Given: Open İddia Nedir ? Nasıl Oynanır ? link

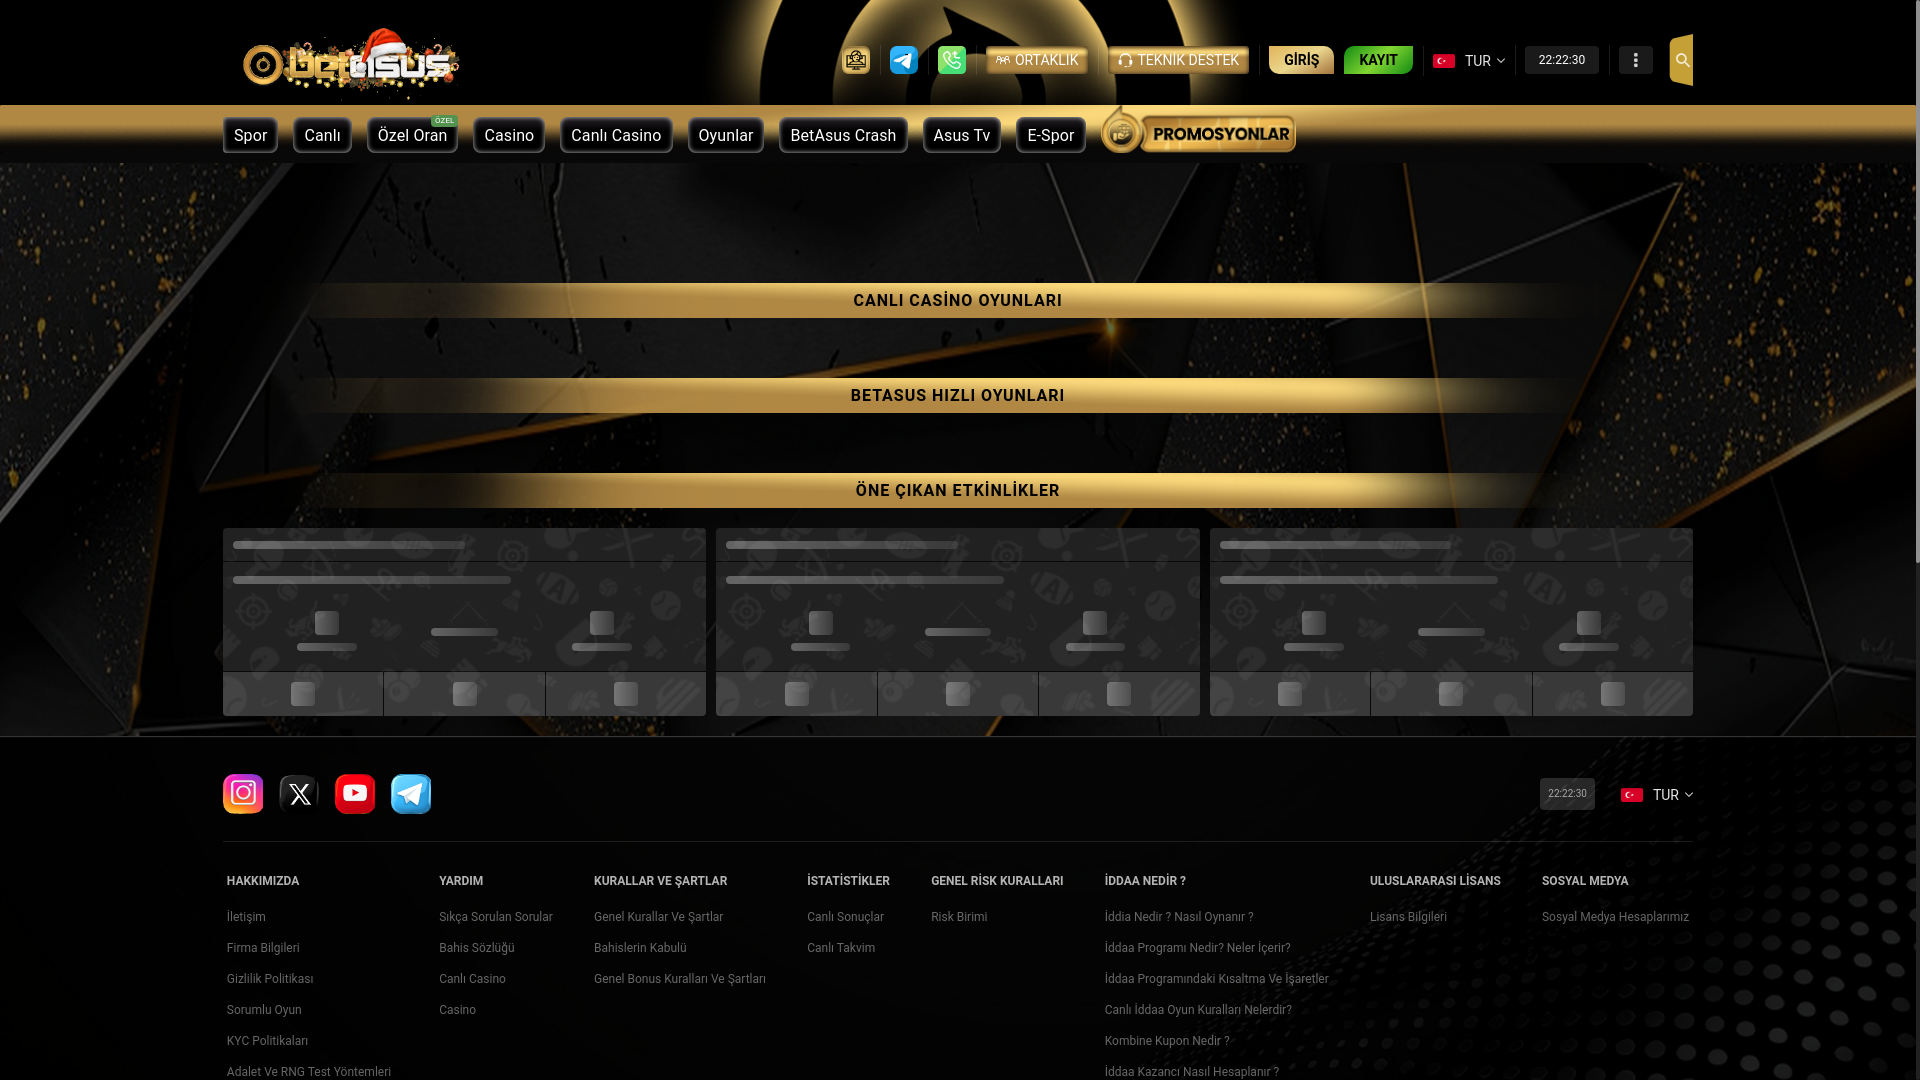Looking at the screenshot, I should 1179,917.
